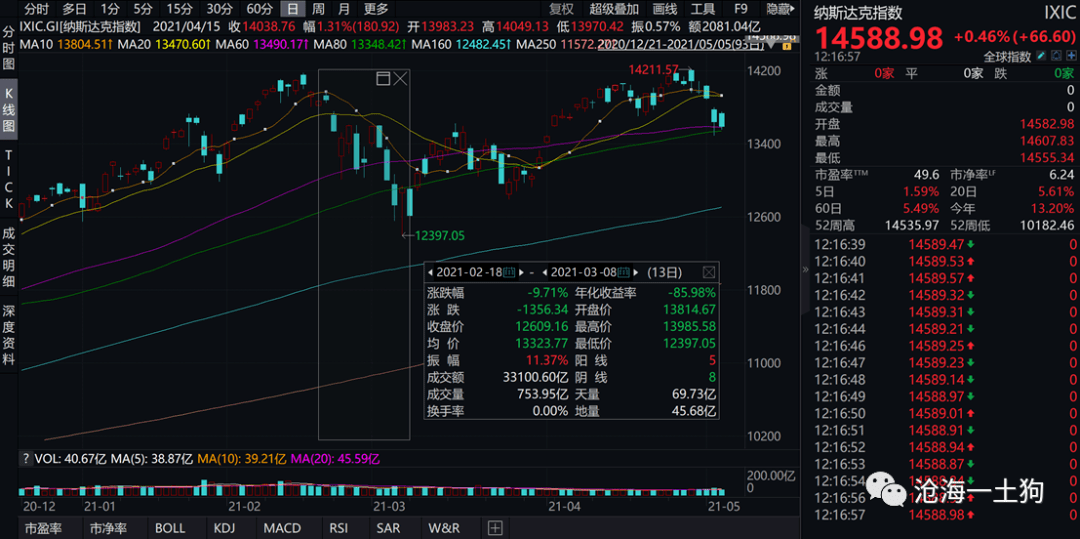Switch chart to daily (日) period
This screenshot has height=539, width=1080.
point(292,9)
